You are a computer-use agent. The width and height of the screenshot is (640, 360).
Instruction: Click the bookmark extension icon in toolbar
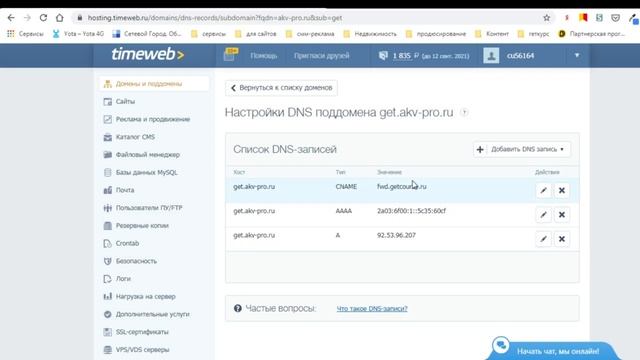click(x=583, y=18)
